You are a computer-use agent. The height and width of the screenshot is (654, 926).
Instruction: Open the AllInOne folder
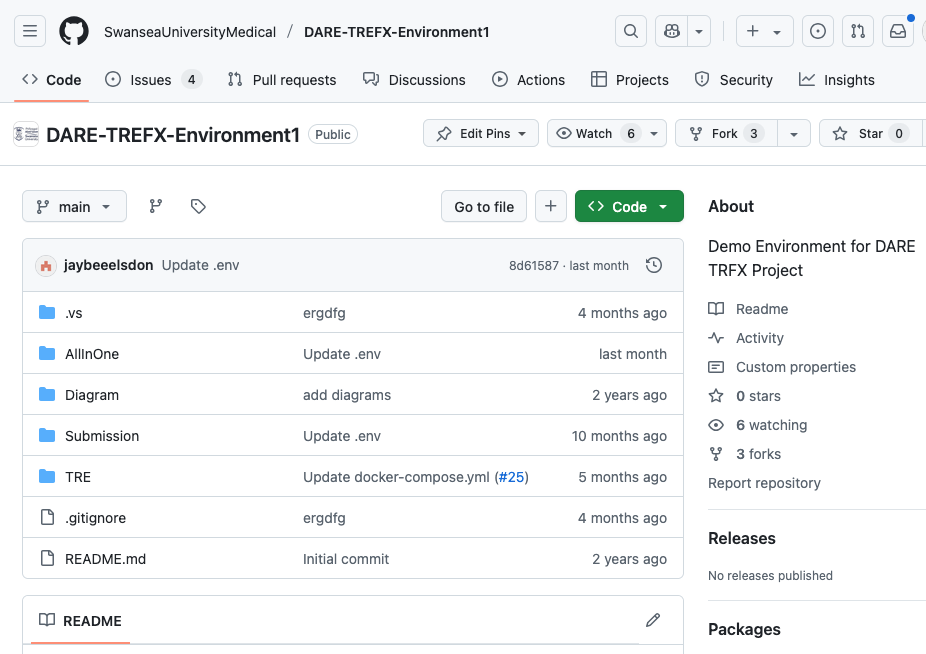pyautogui.click(x=92, y=354)
